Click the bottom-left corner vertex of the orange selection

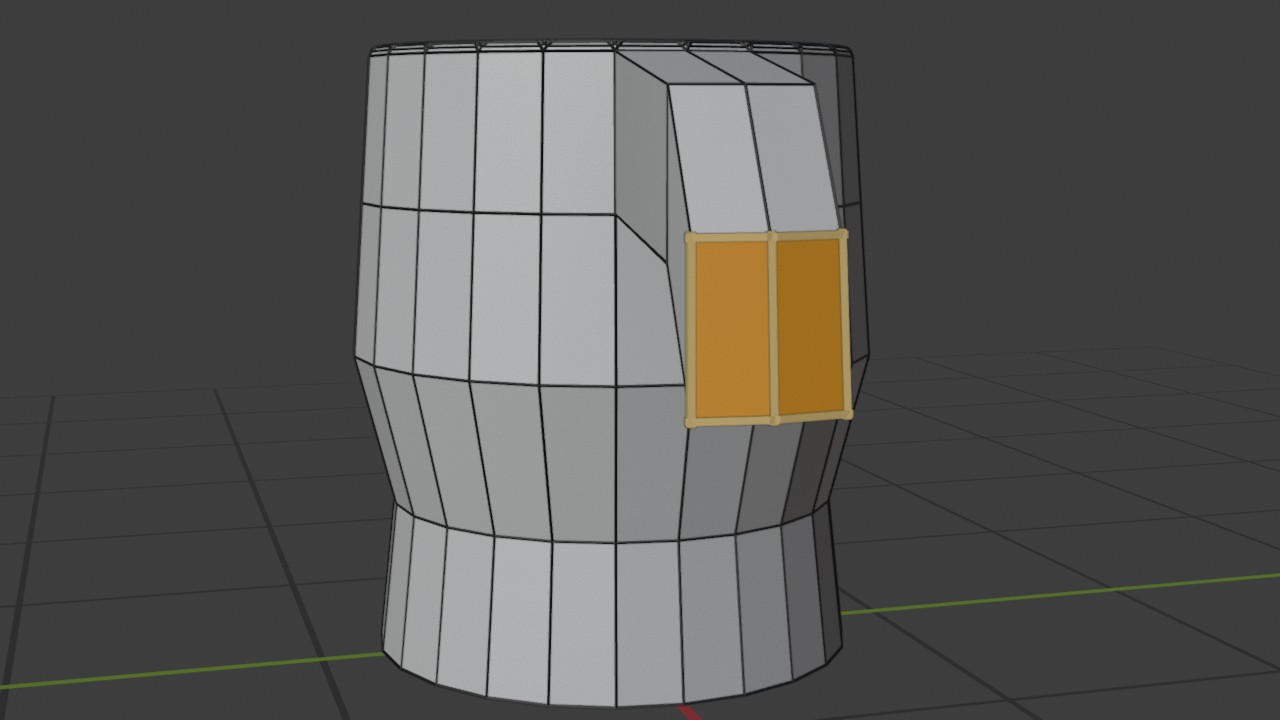(x=691, y=422)
